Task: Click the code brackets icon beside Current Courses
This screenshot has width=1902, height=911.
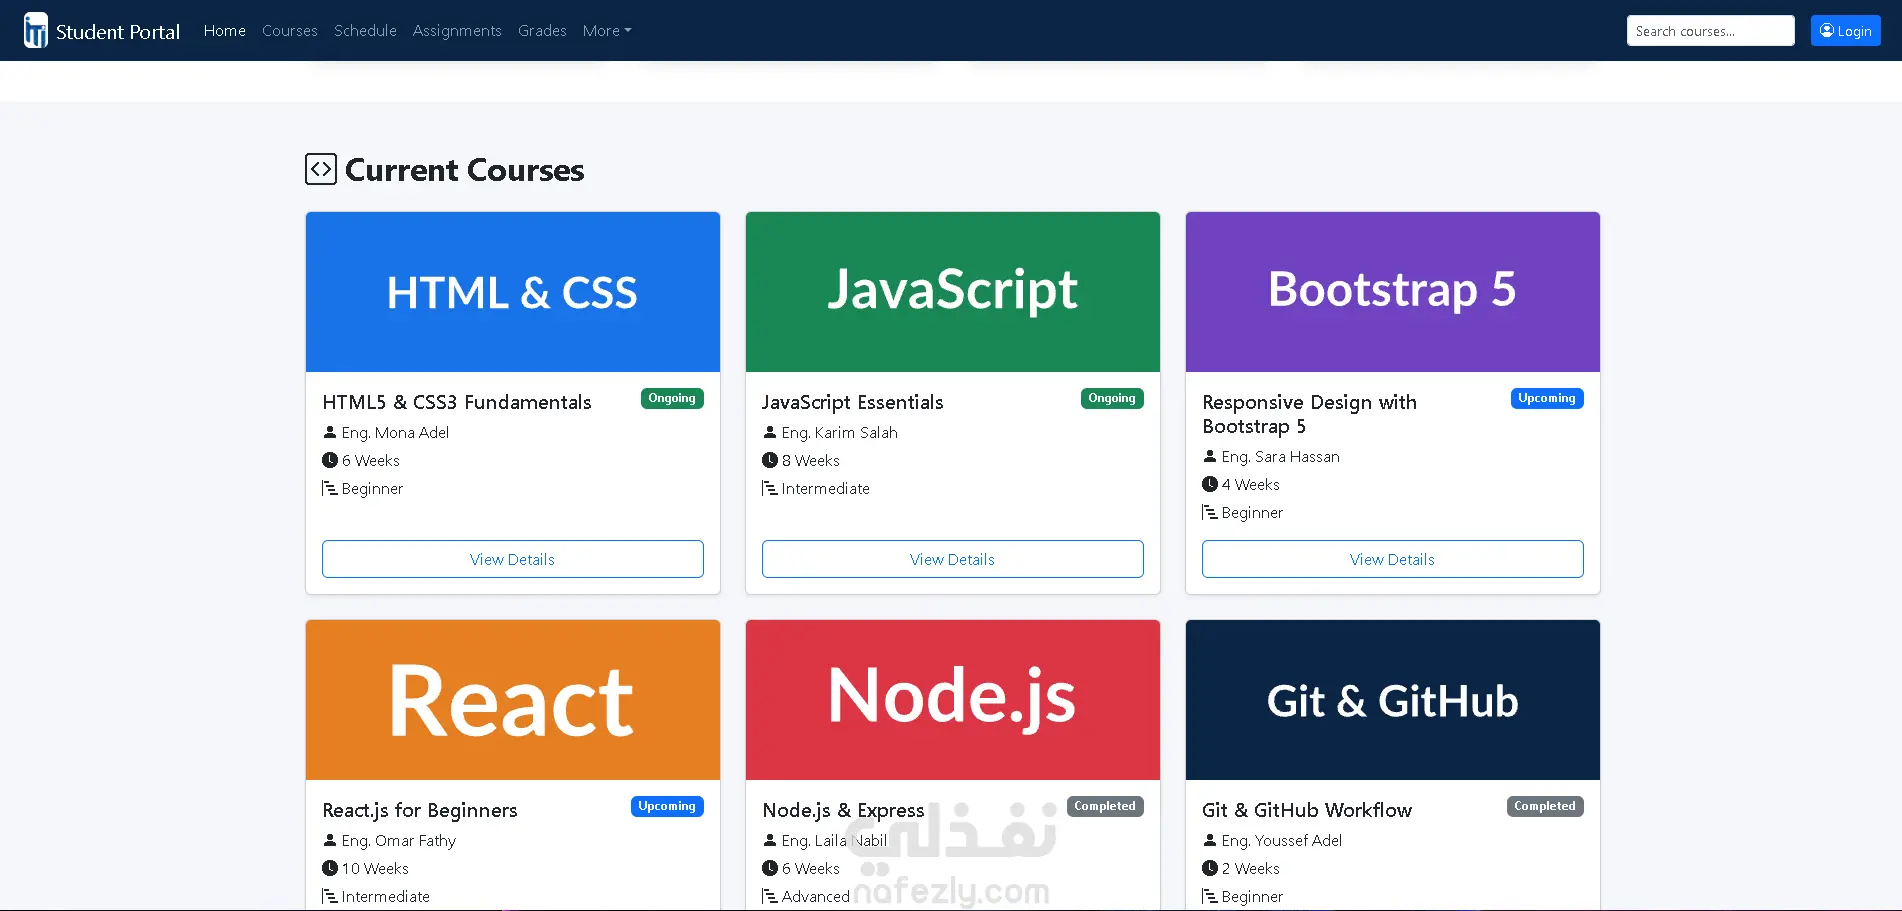Action: click(321, 169)
